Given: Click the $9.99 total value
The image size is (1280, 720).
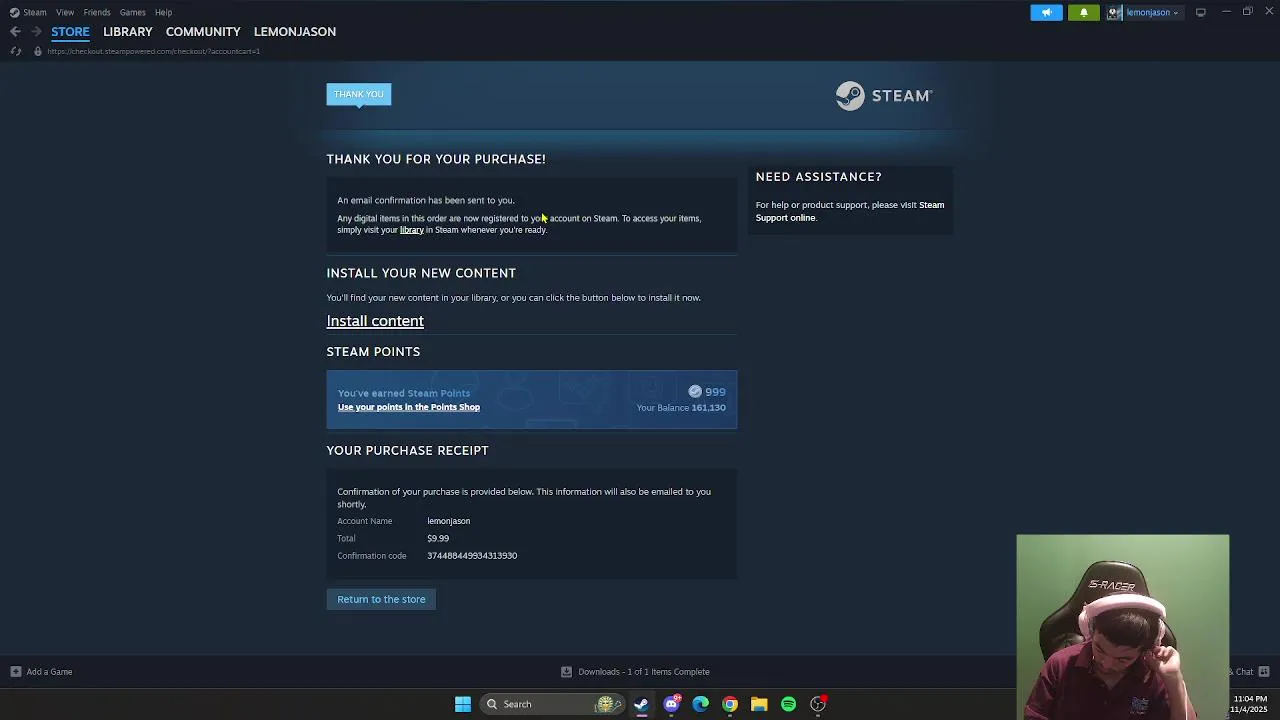Looking at the screenshot, I should coord(438,538).
